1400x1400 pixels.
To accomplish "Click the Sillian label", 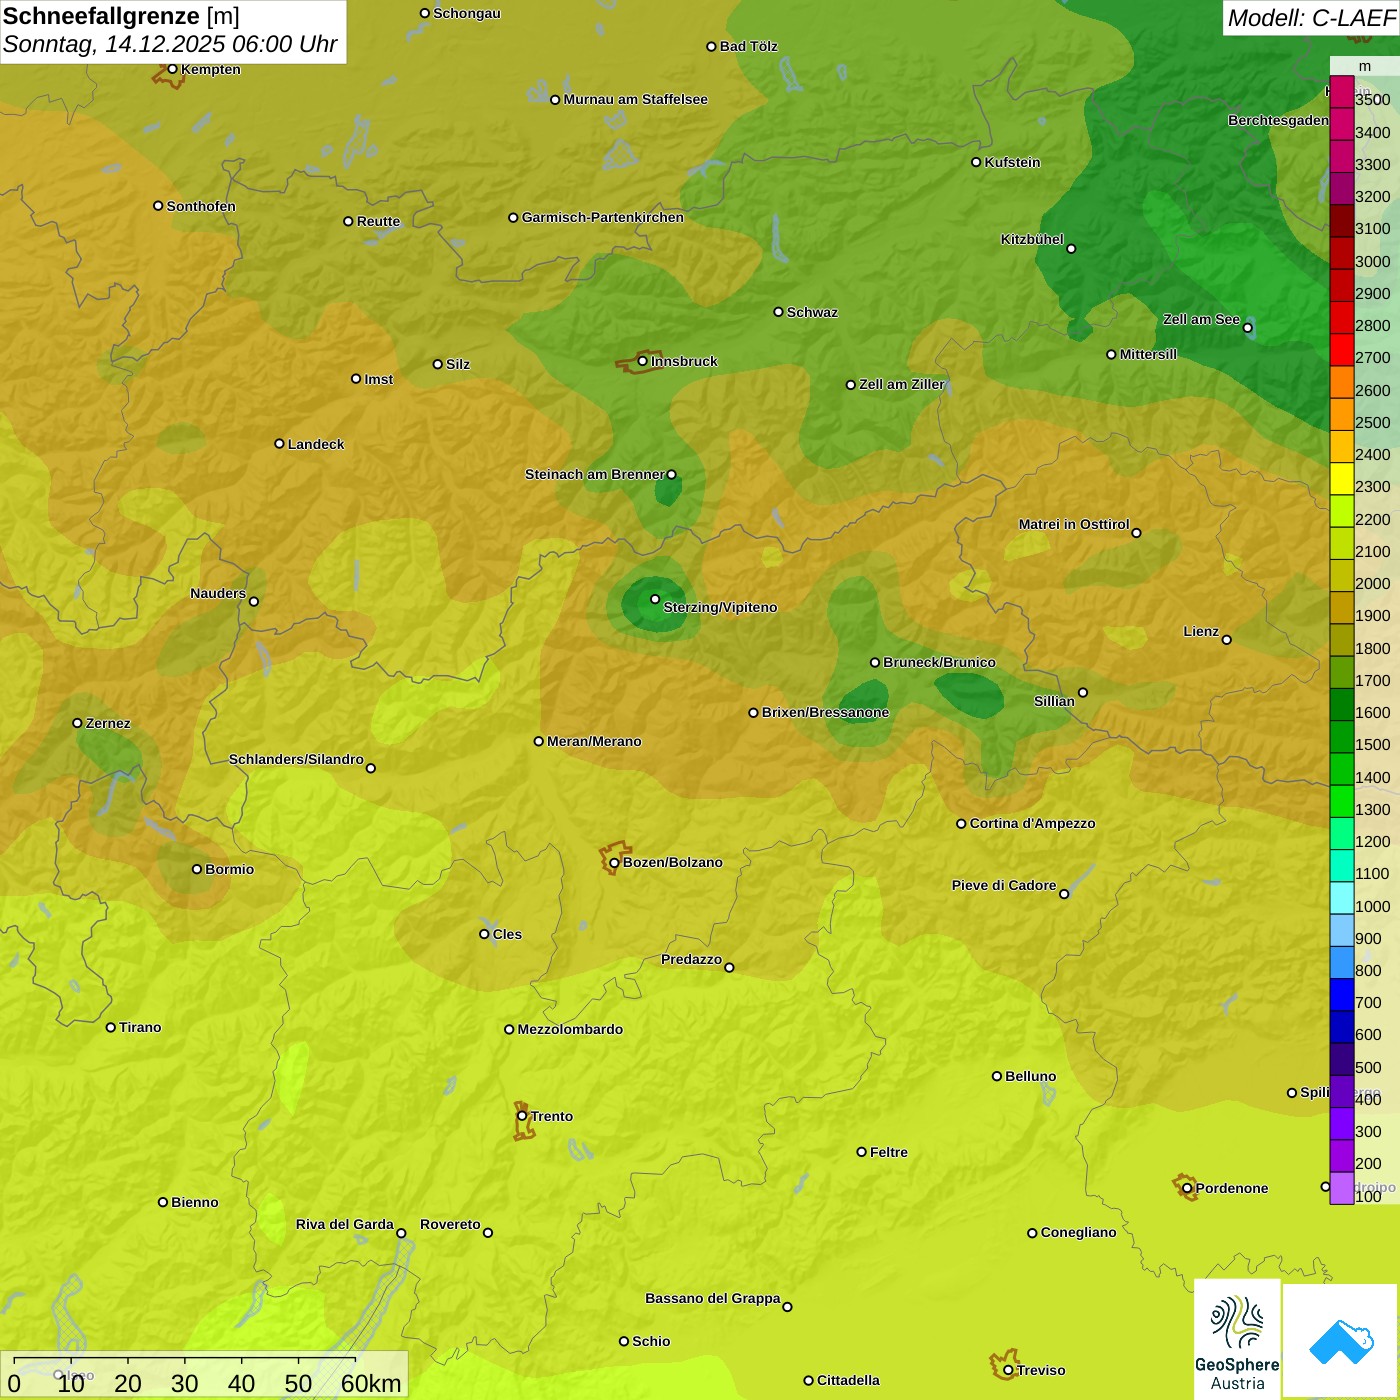I will pyautogui.click(x=1054, y=701).
